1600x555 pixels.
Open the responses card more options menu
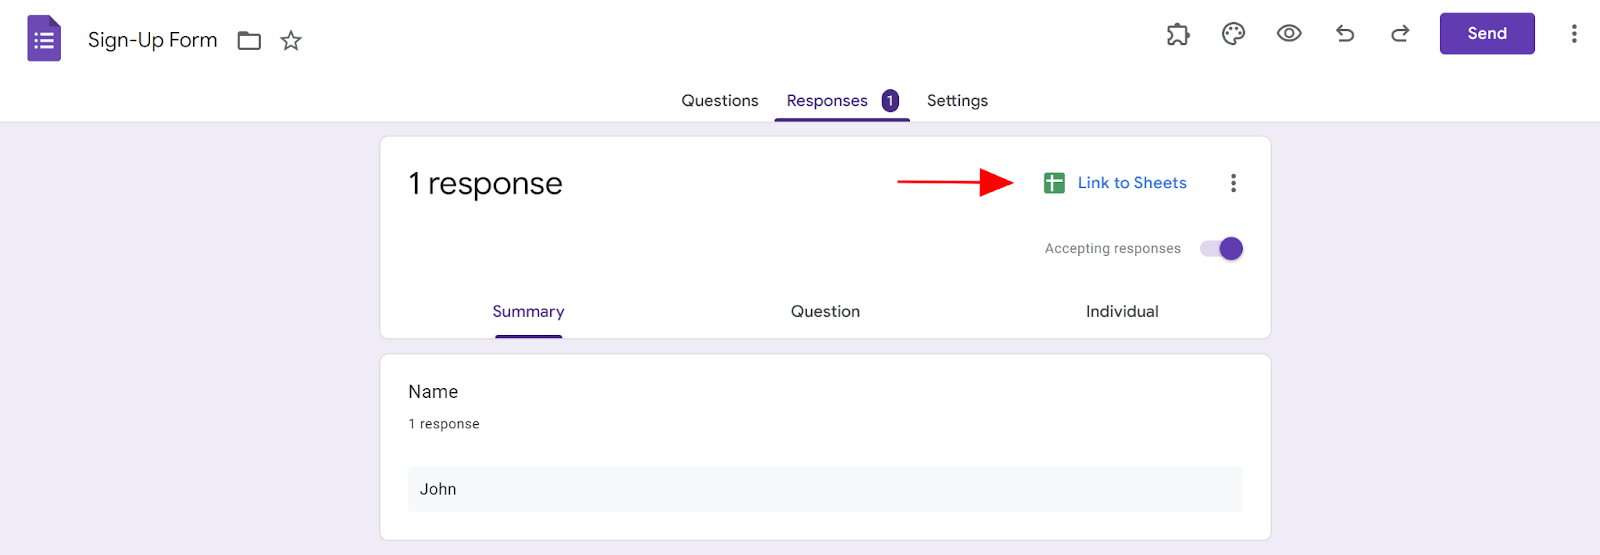(1233, 183)
